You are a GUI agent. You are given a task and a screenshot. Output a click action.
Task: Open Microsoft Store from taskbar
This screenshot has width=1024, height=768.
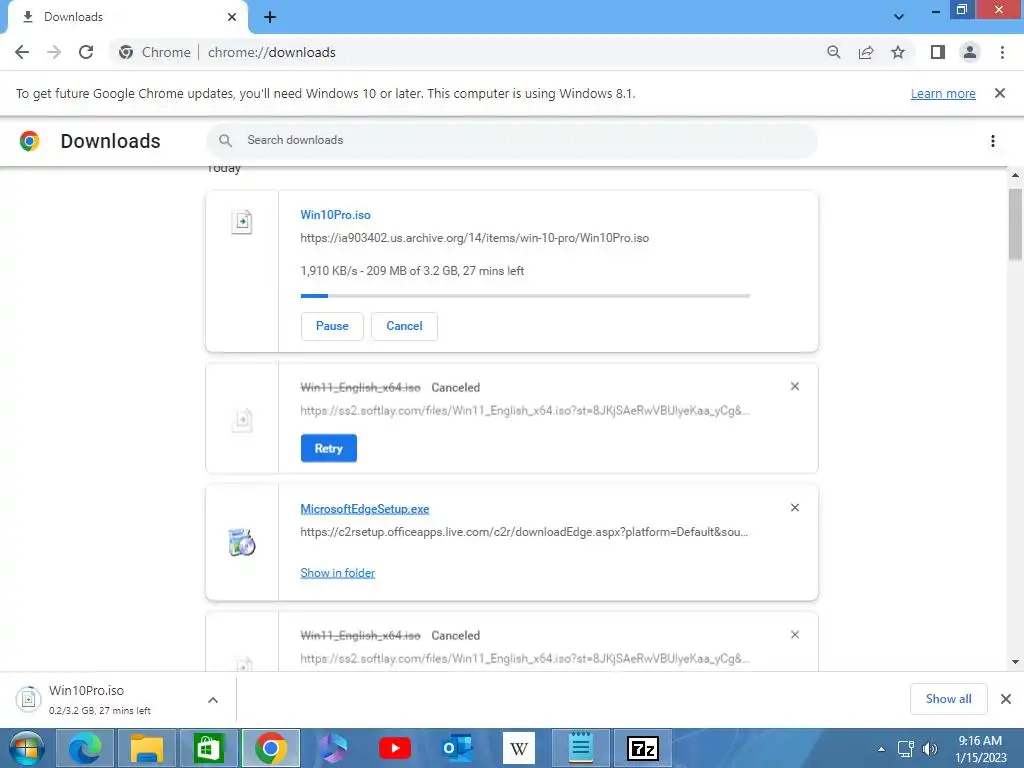coord(208,748)
